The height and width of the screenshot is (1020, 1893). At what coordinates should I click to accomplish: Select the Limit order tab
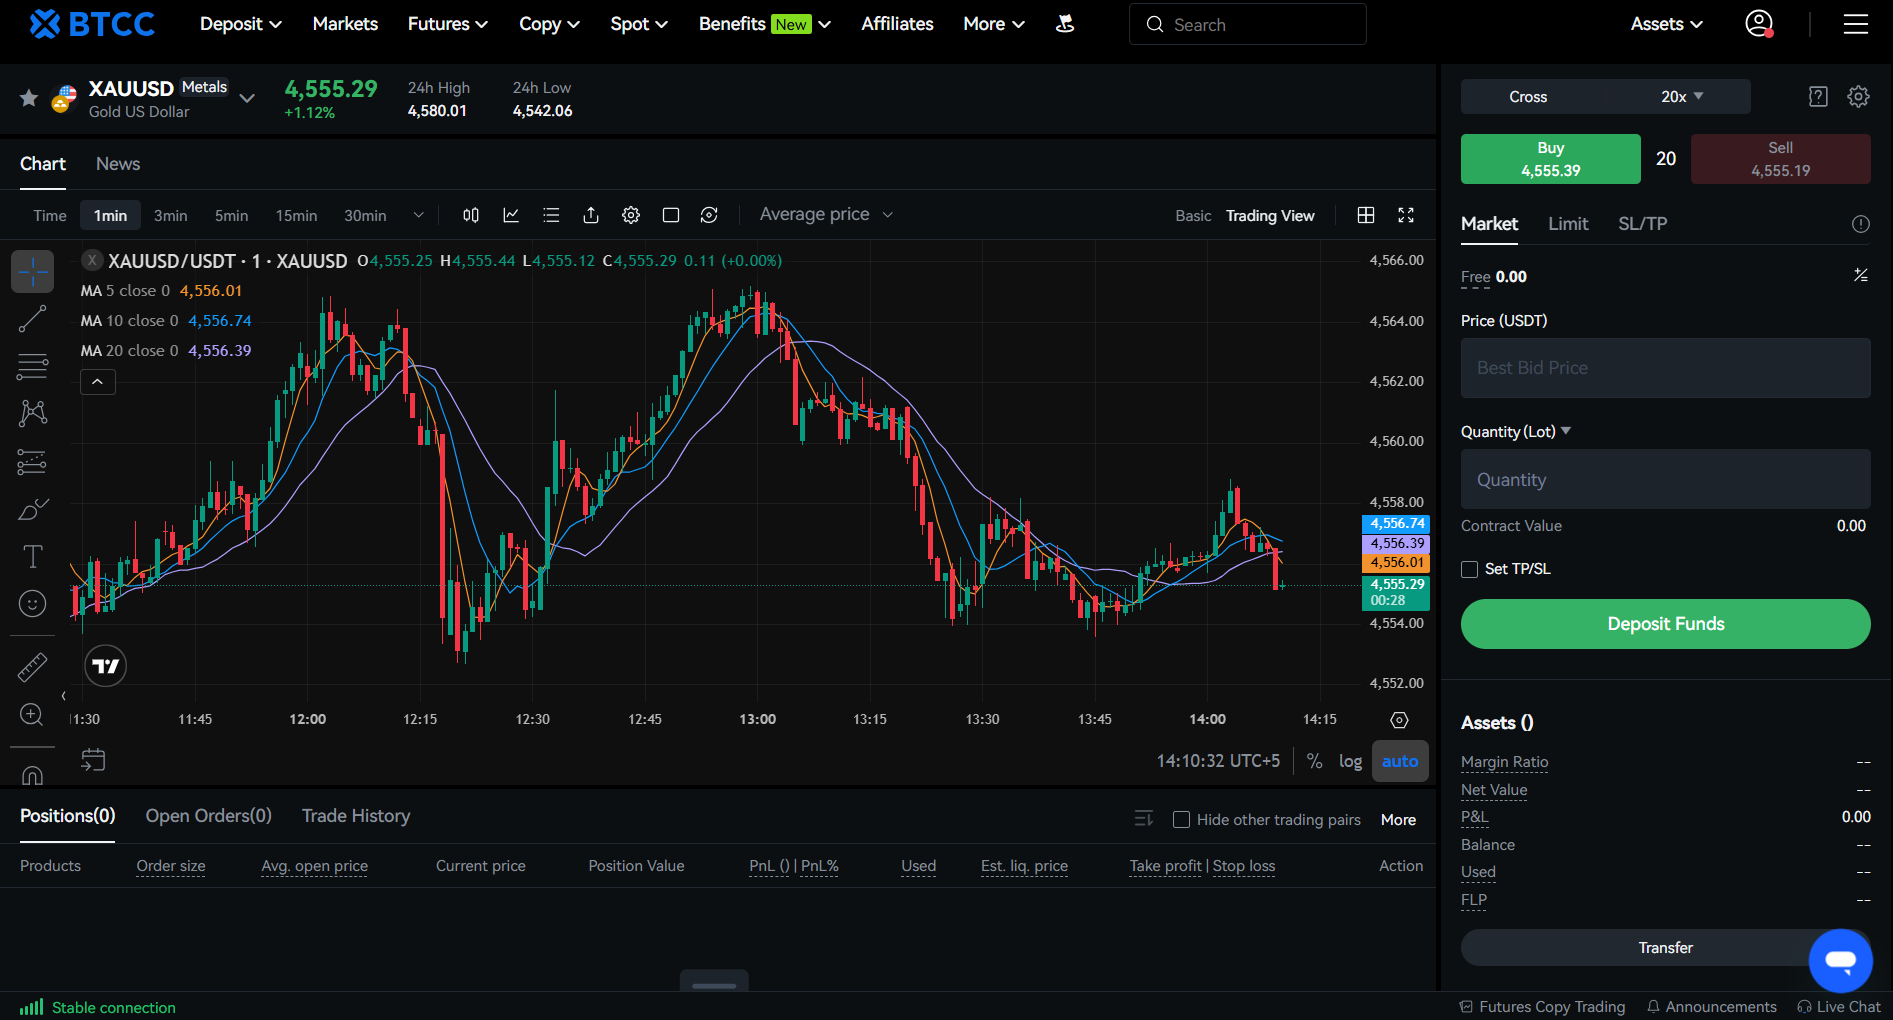pyautogui.click(x=1568, y=224)
